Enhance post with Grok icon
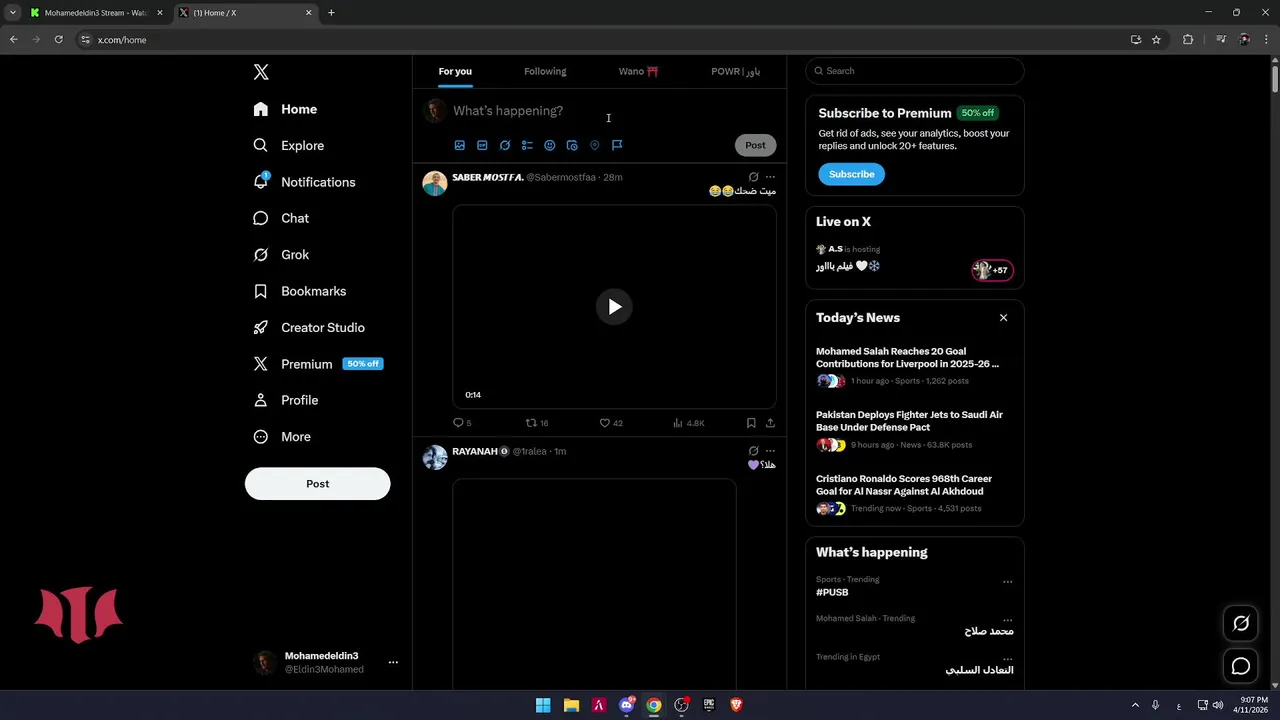 tap(505, 145)
